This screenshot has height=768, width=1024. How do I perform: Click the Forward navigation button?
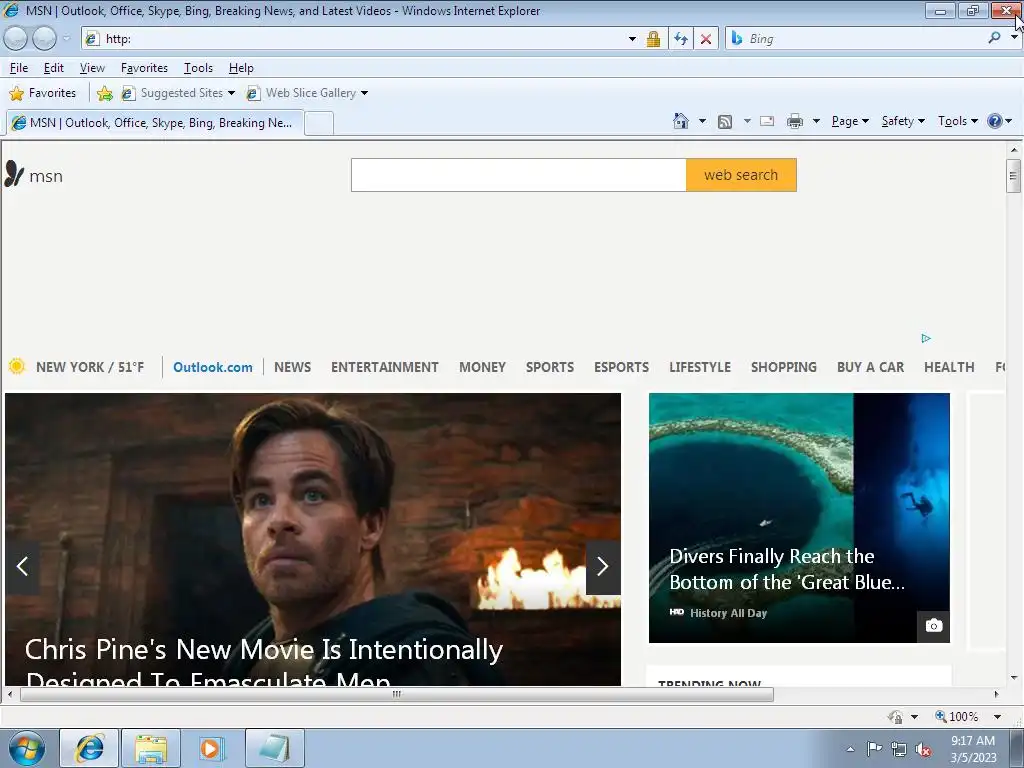click(44, 39)
